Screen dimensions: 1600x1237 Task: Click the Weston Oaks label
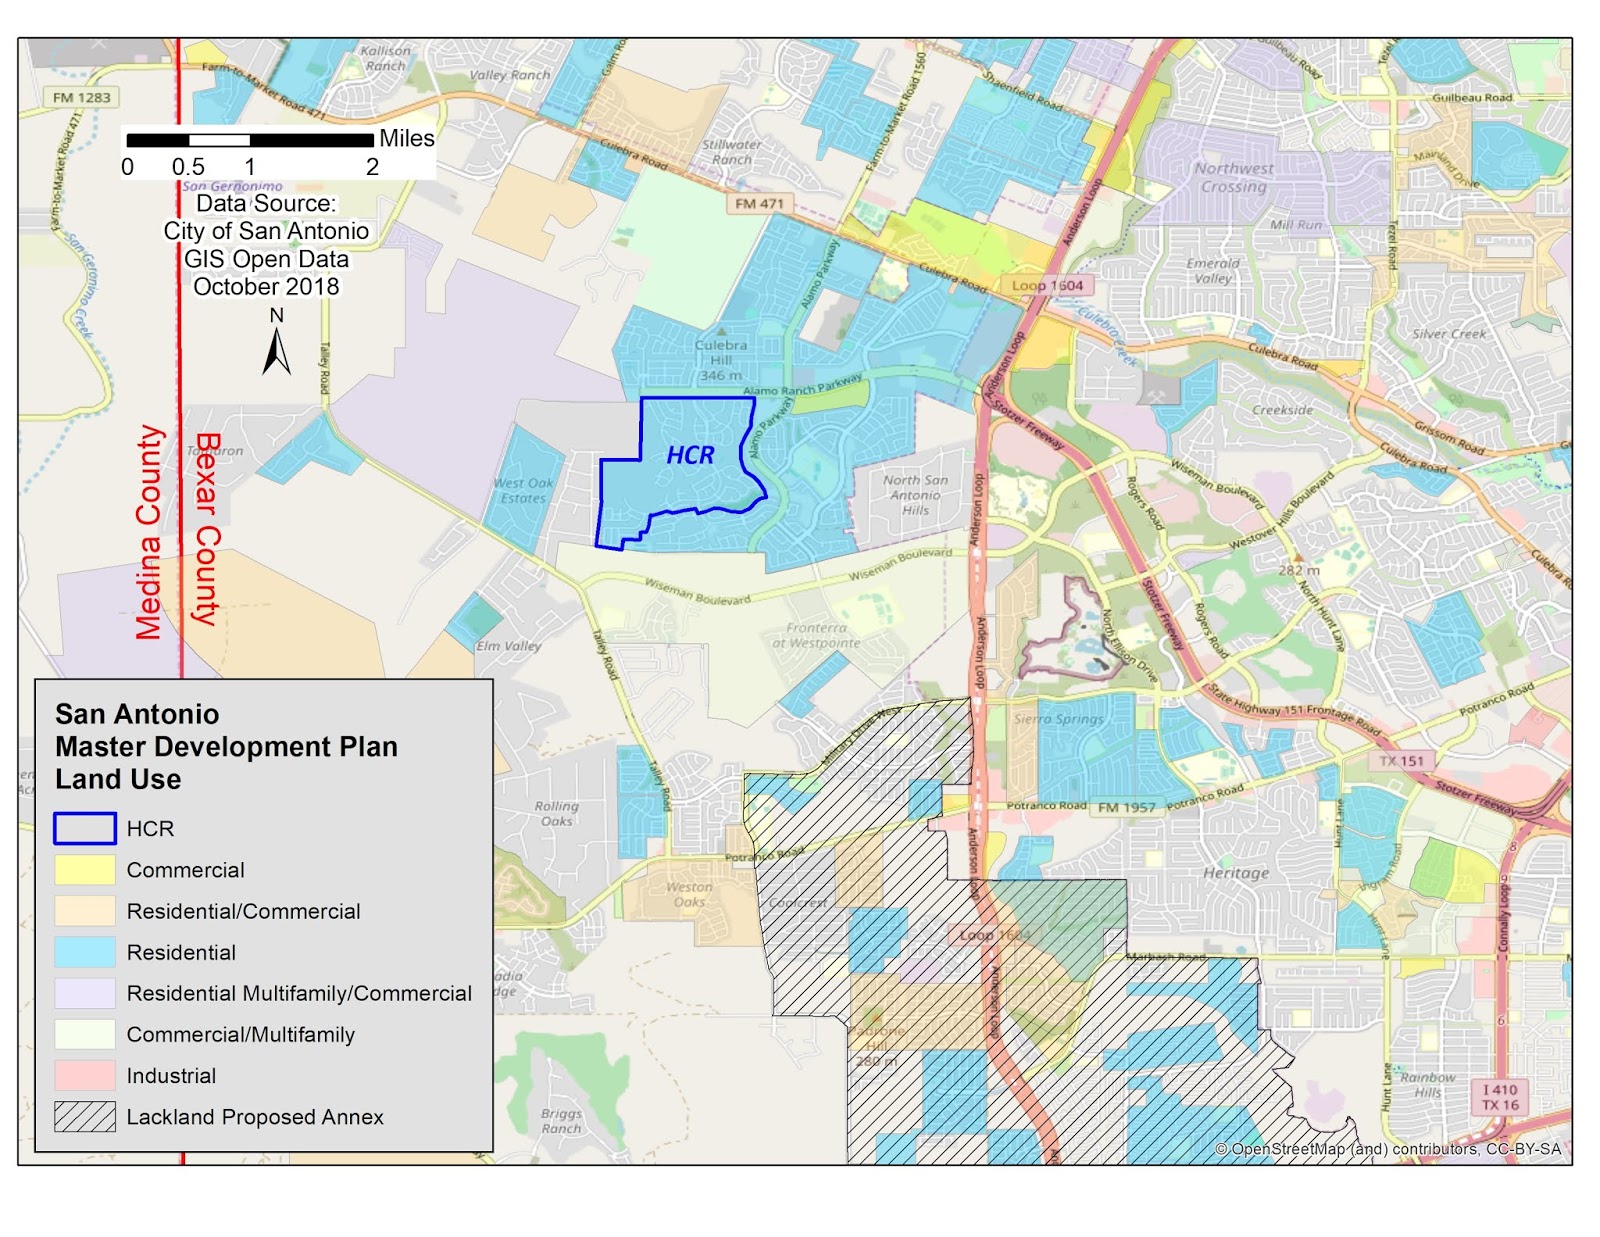pos(690,894)
